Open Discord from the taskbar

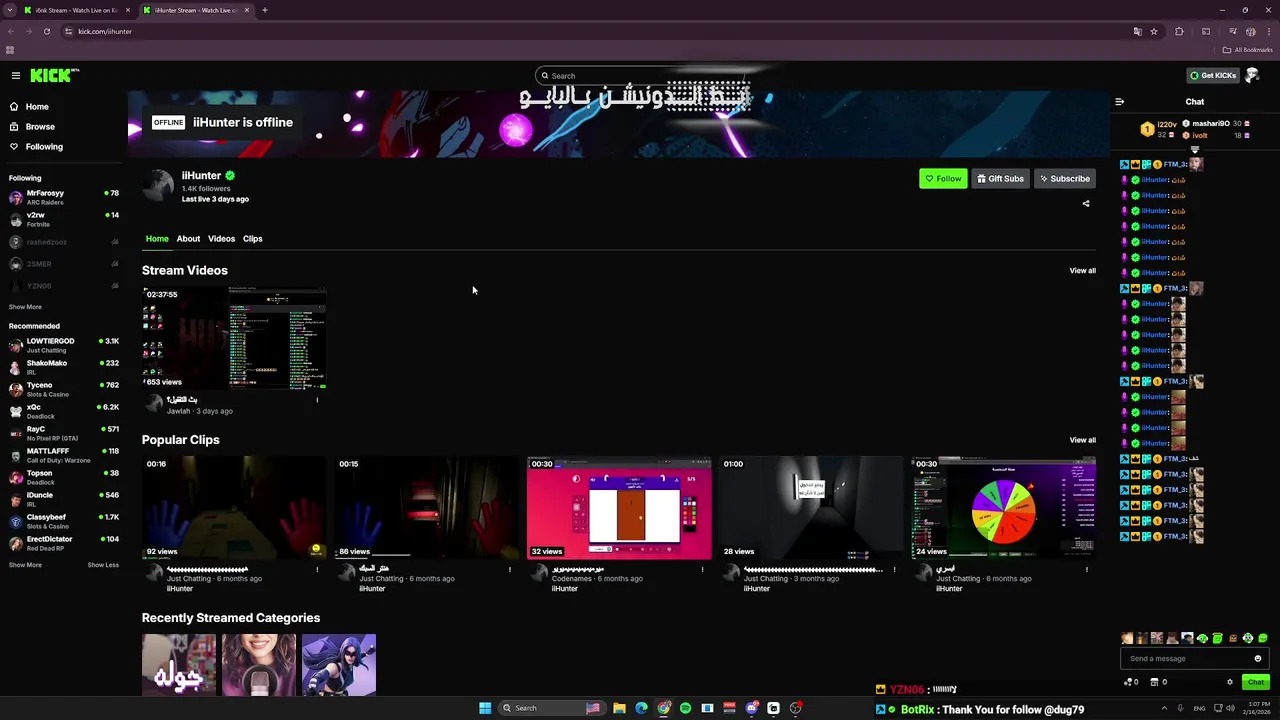tap(751, 708)
